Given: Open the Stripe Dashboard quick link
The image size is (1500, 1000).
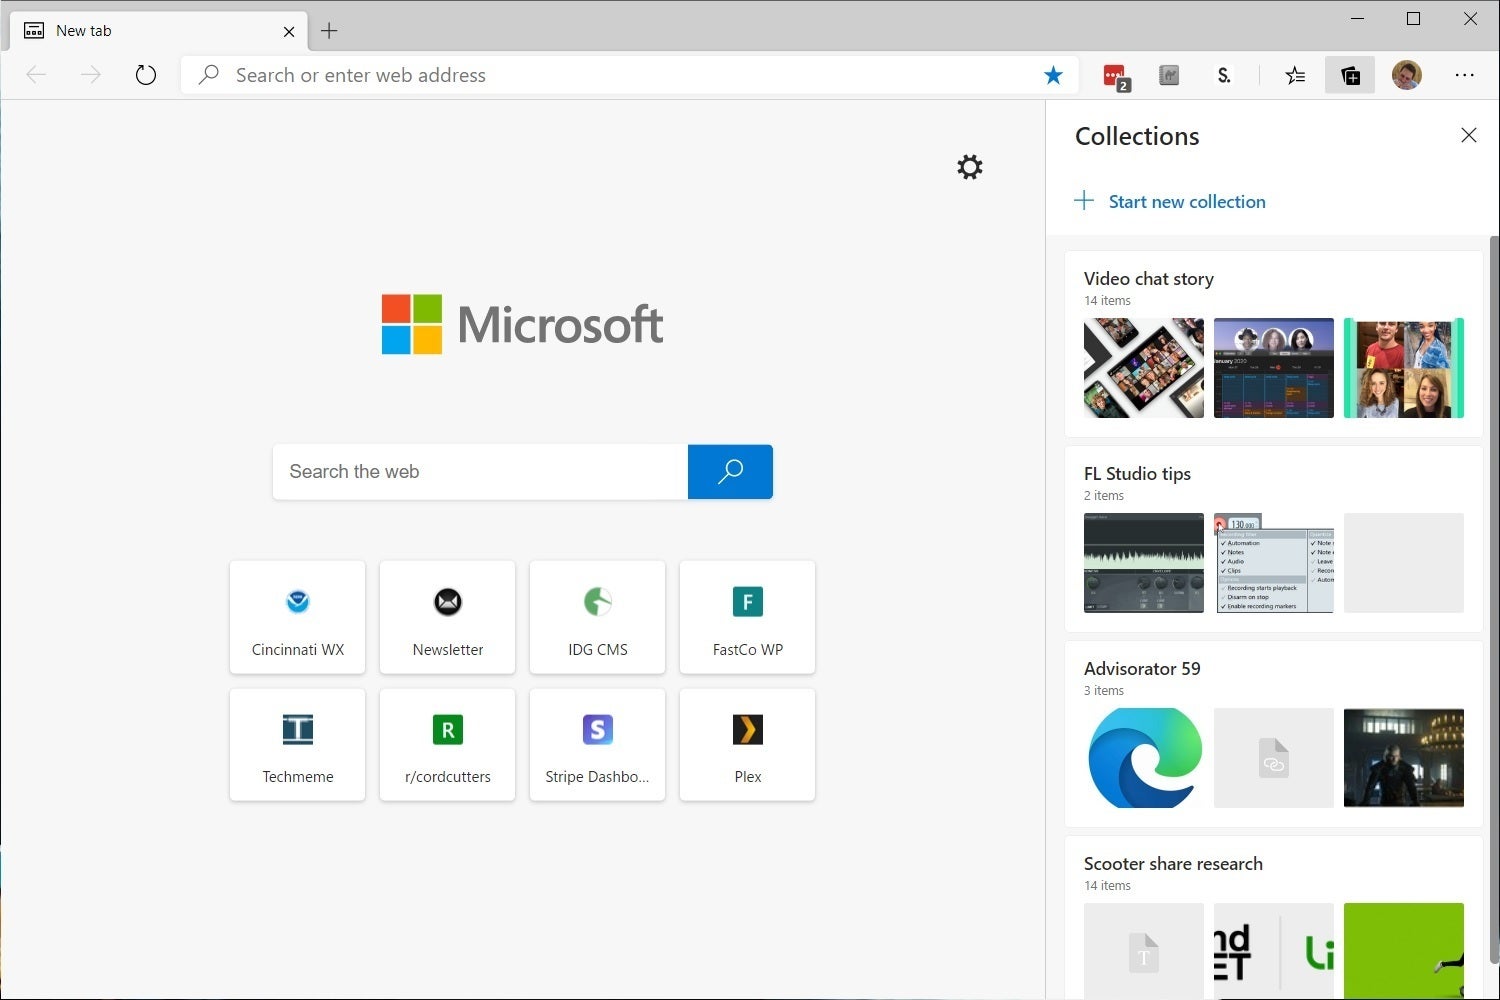Looking at the screenshot, I should click(x=597, y=744).
